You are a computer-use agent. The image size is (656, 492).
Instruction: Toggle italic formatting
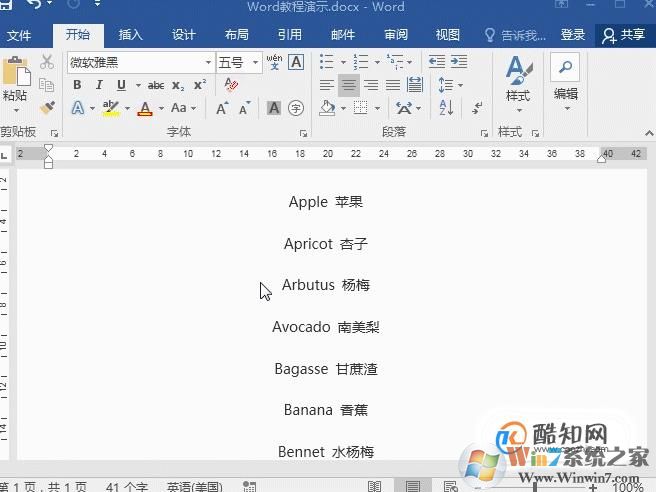pos(99,85)
